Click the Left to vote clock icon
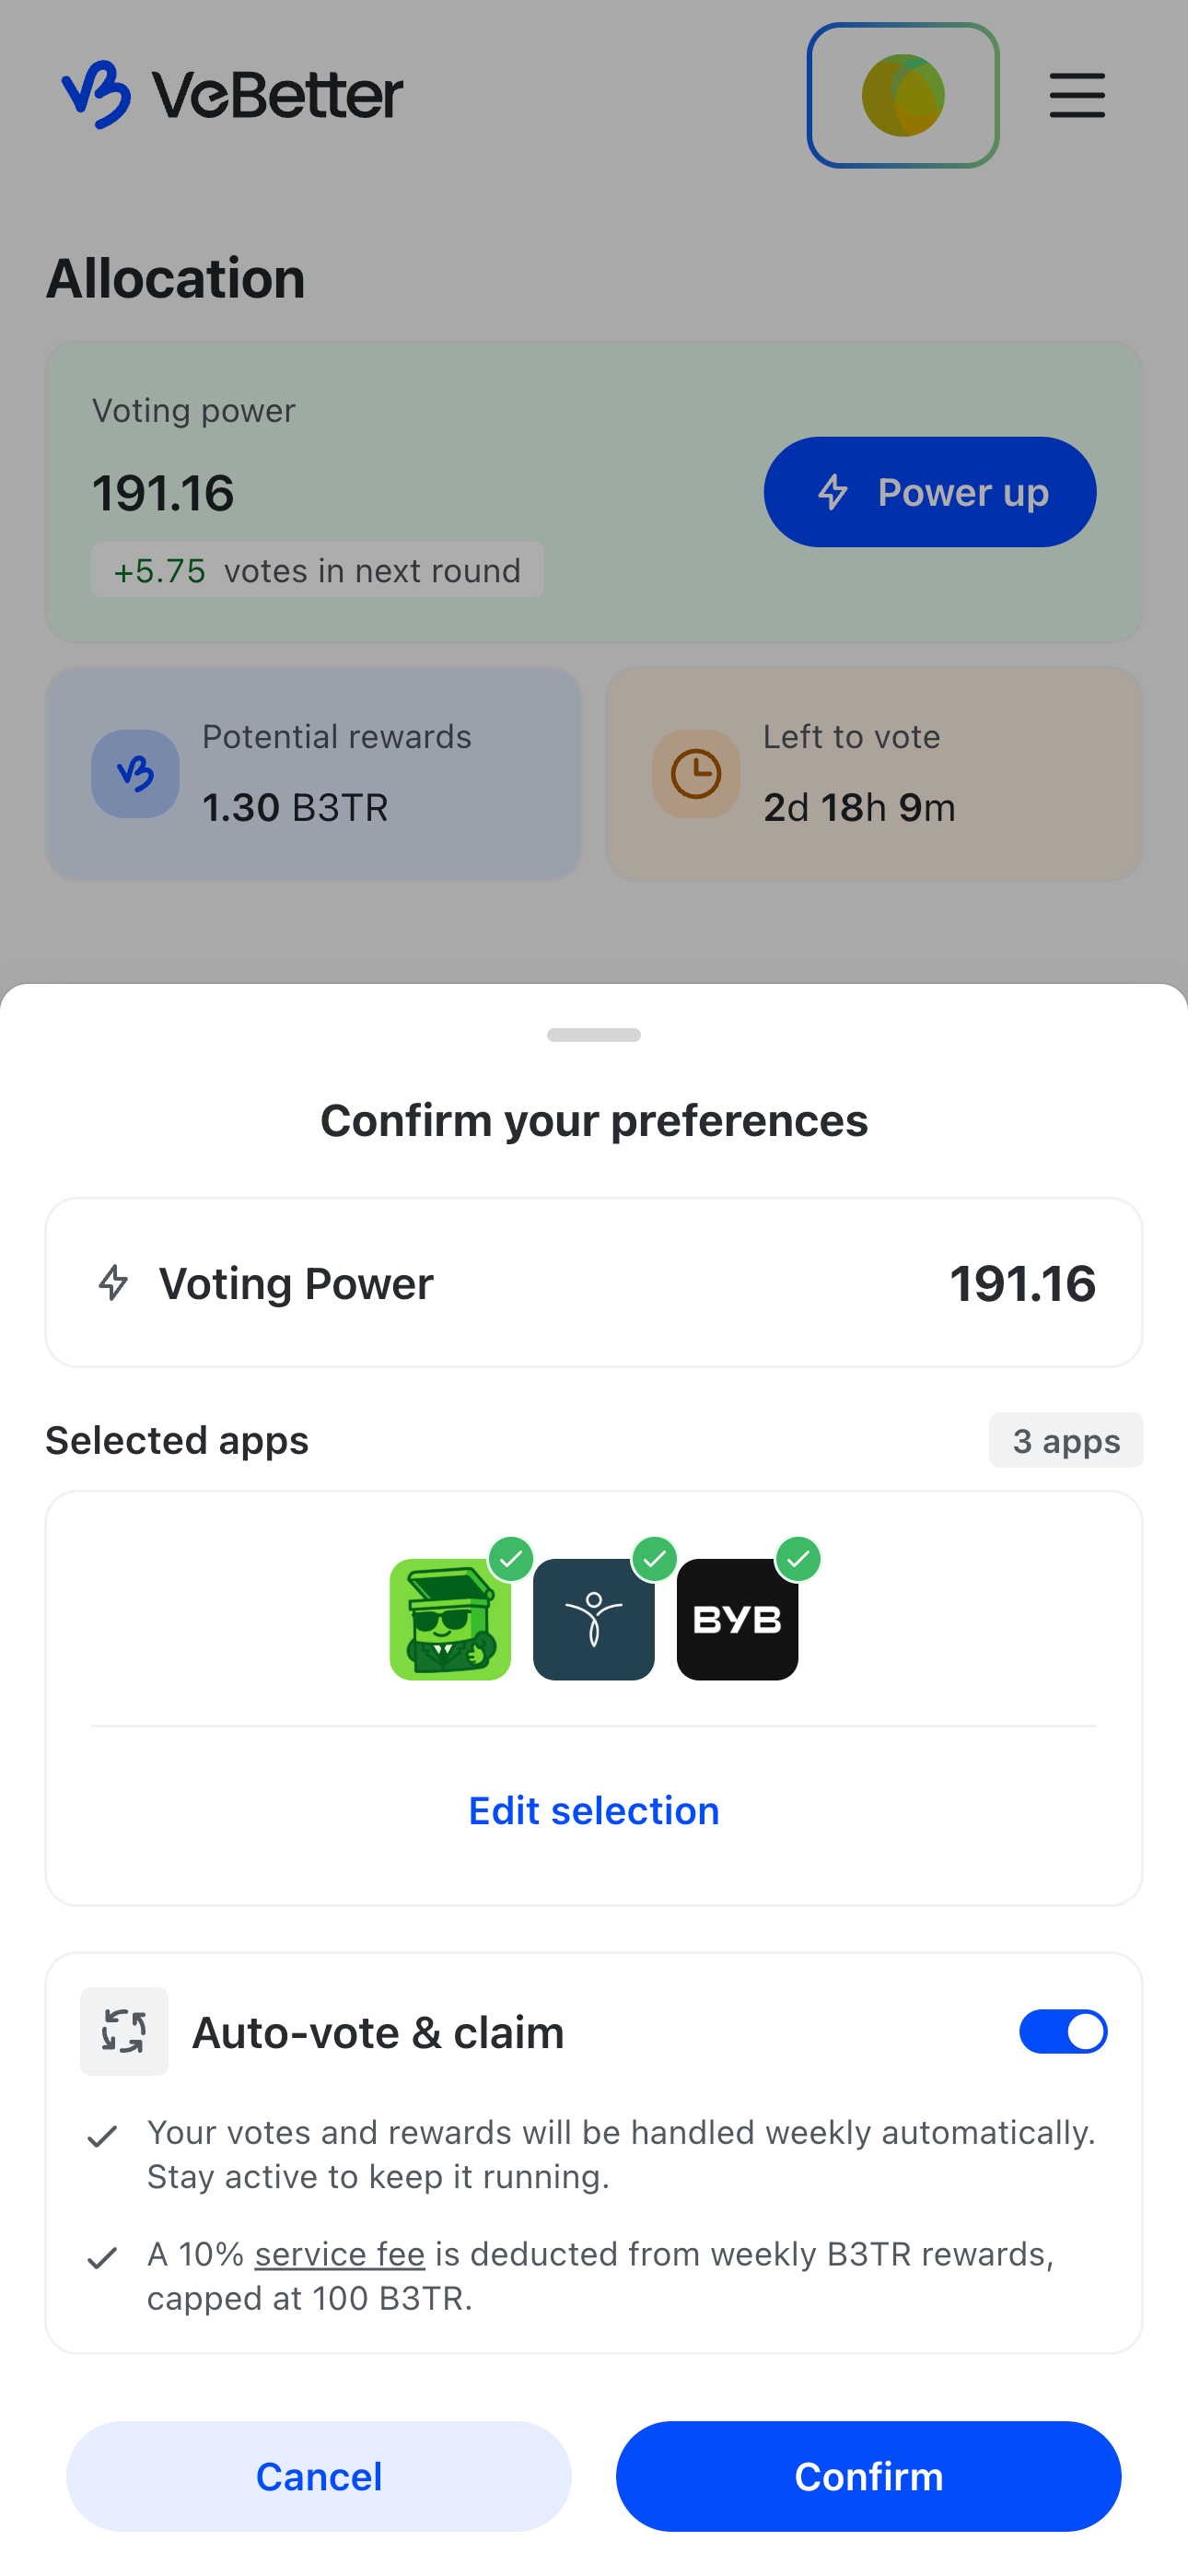This screenshot has width=1188, height=2576. click(x=695, y=773)
